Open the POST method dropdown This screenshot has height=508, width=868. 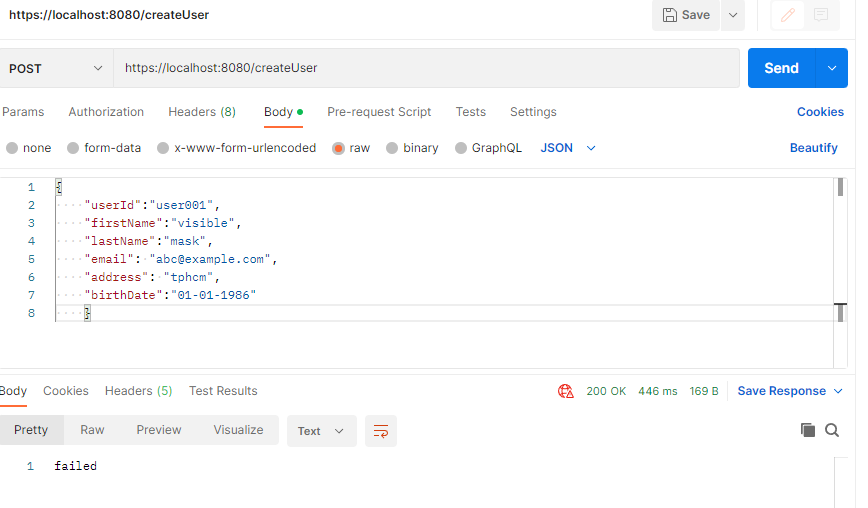click(55, 68)
